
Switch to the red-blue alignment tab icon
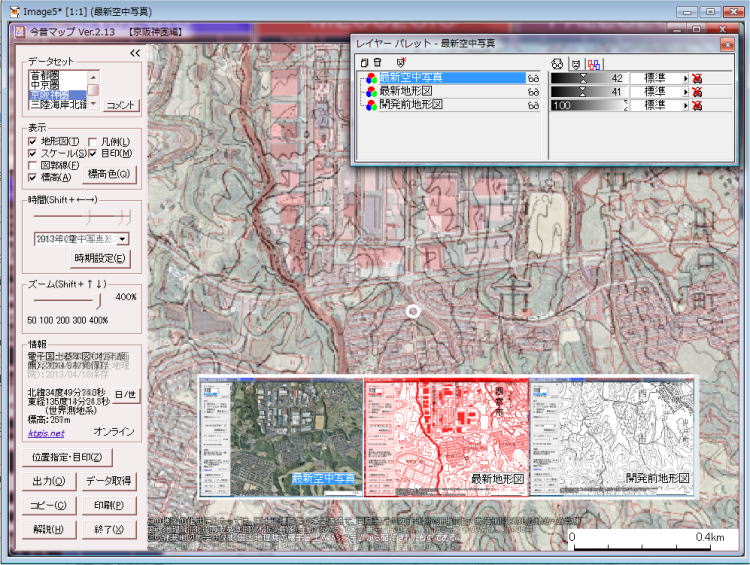(594, 65)
